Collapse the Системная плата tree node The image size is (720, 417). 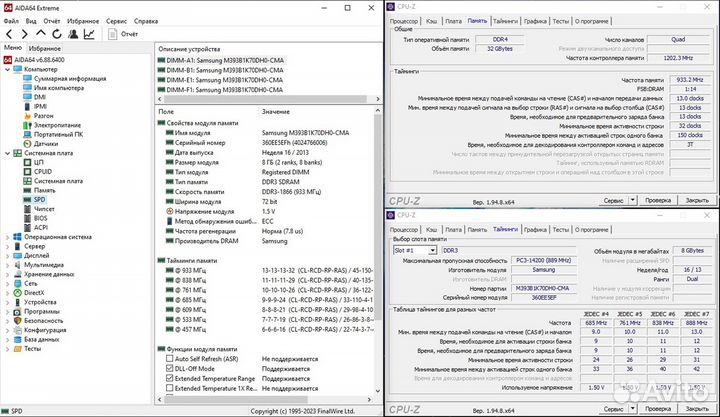pyautogui.click(x=7, y=153)
